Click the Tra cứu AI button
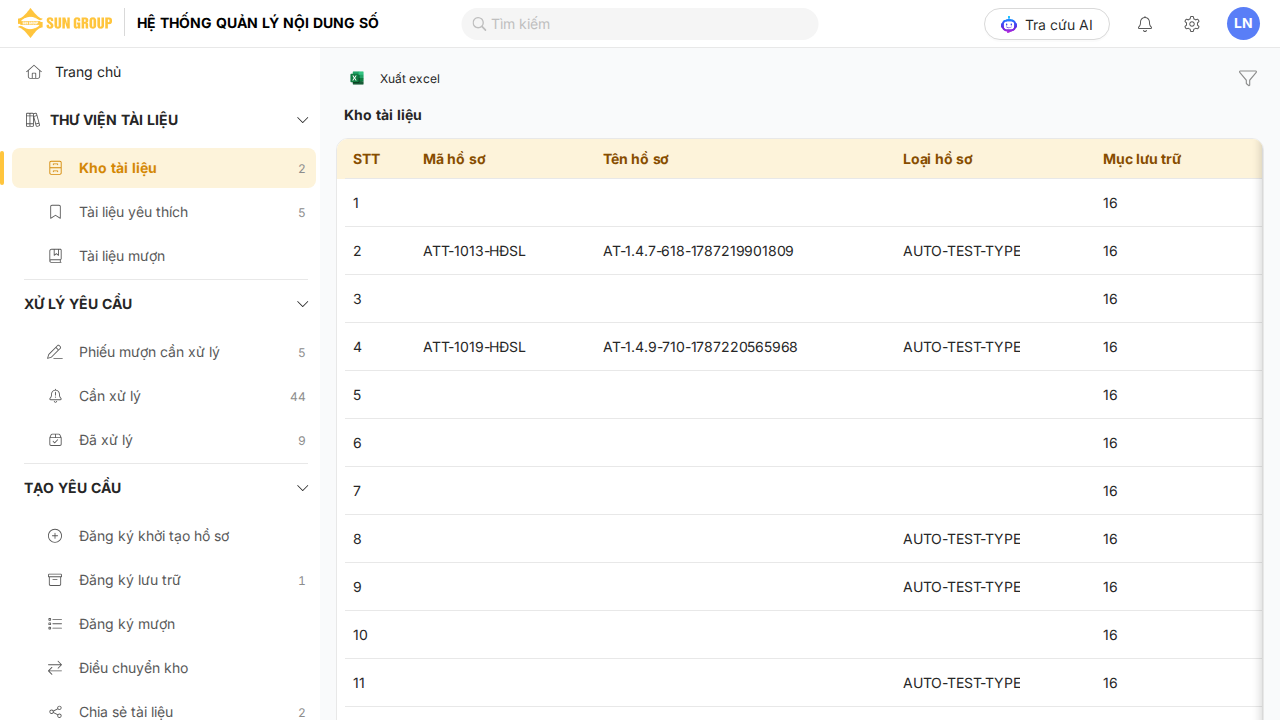1280x720 pixels. 1047,24
